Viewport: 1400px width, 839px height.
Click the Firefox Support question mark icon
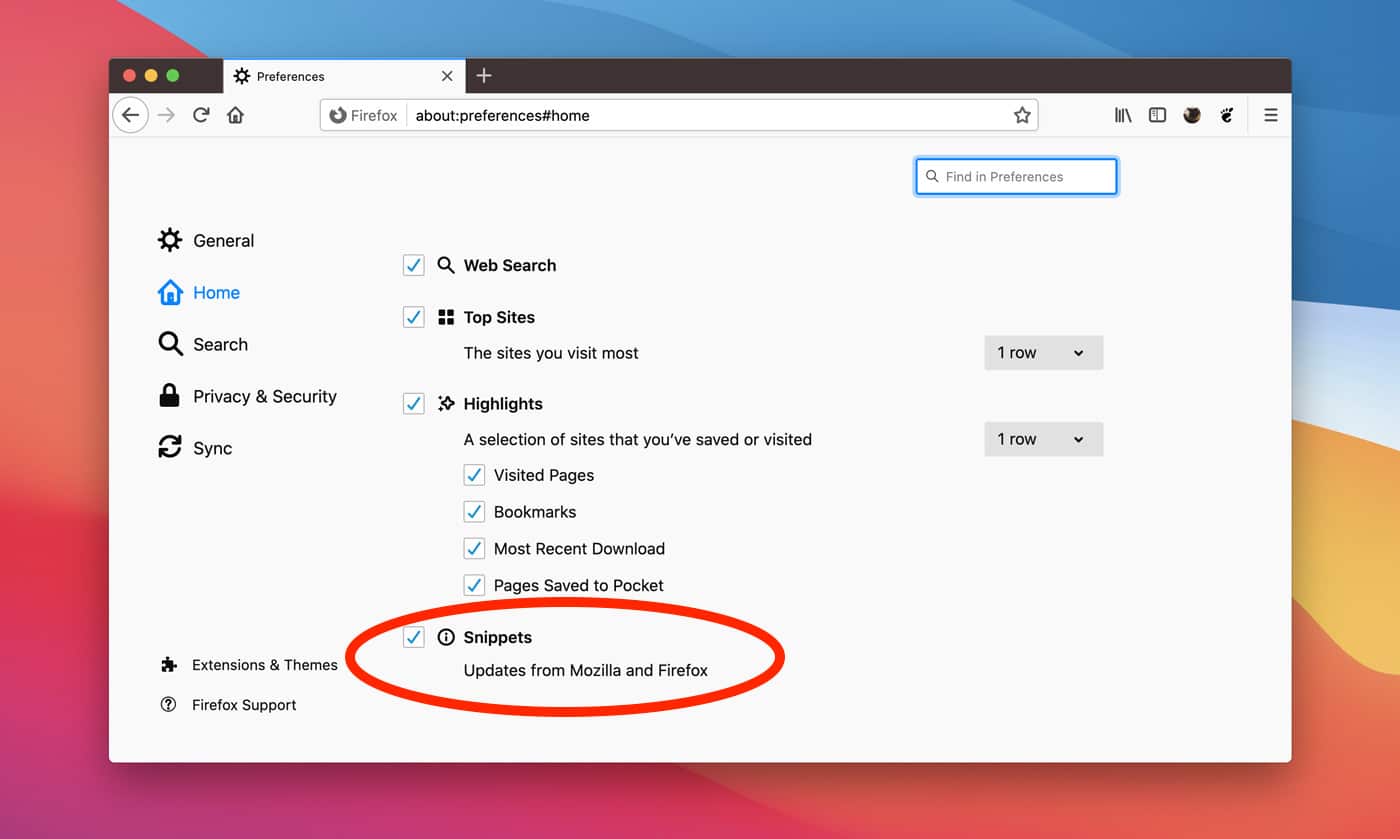click(168, 705)
